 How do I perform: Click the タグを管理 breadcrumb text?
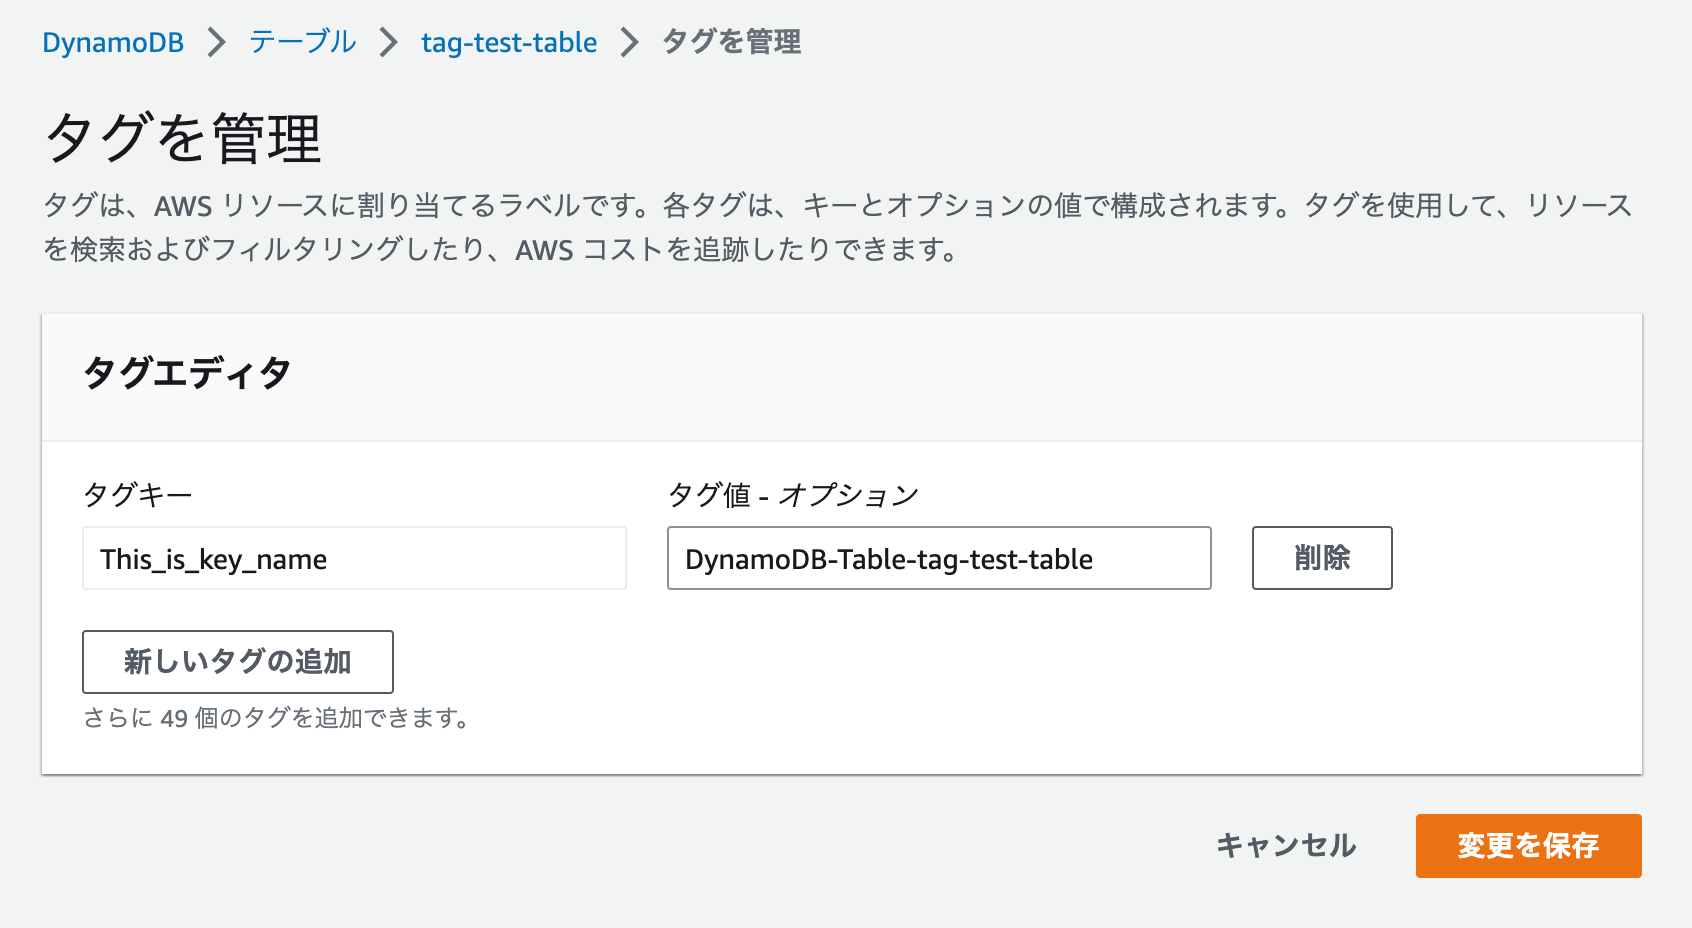coord(731,42)
